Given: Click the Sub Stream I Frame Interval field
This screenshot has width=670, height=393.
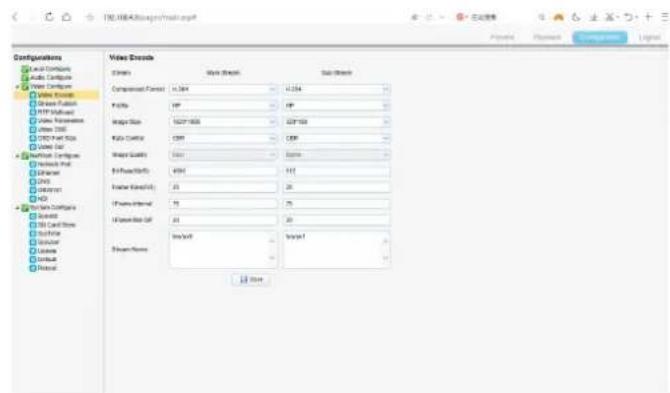Looking at the screenshot, I should click(x=336, y=204).
